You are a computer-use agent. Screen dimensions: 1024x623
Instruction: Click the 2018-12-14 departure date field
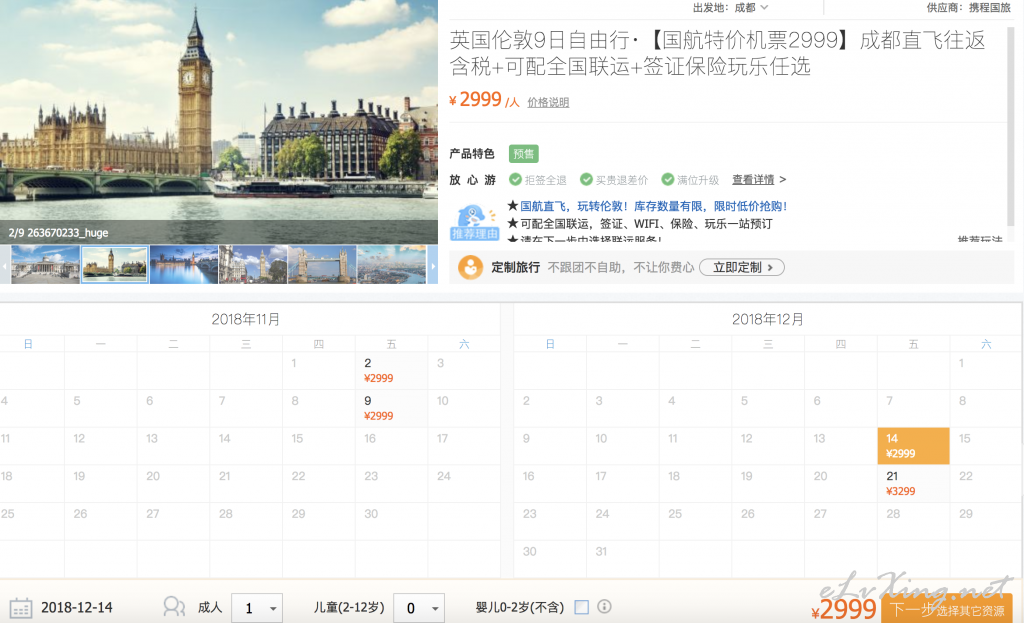(77, 608)
